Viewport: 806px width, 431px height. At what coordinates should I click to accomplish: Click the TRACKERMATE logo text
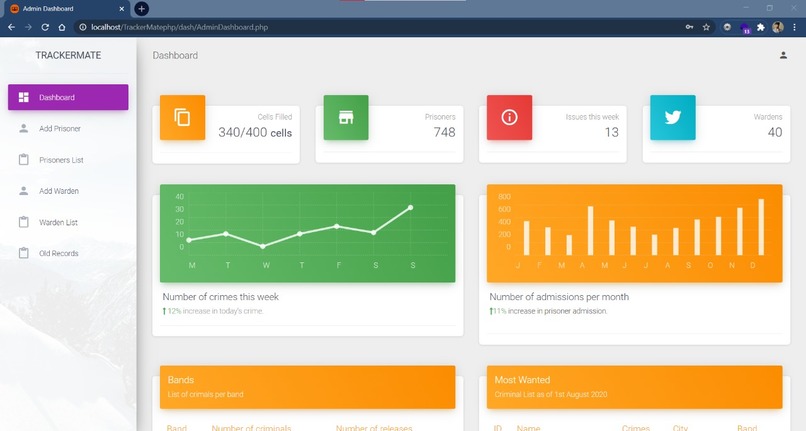click(68, 55)
